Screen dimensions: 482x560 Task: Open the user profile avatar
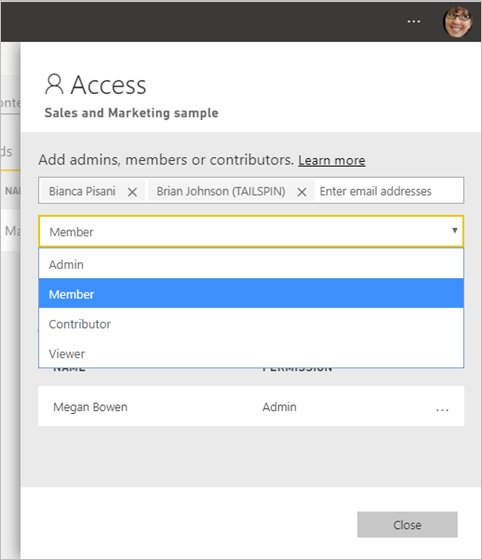[458, 22]
